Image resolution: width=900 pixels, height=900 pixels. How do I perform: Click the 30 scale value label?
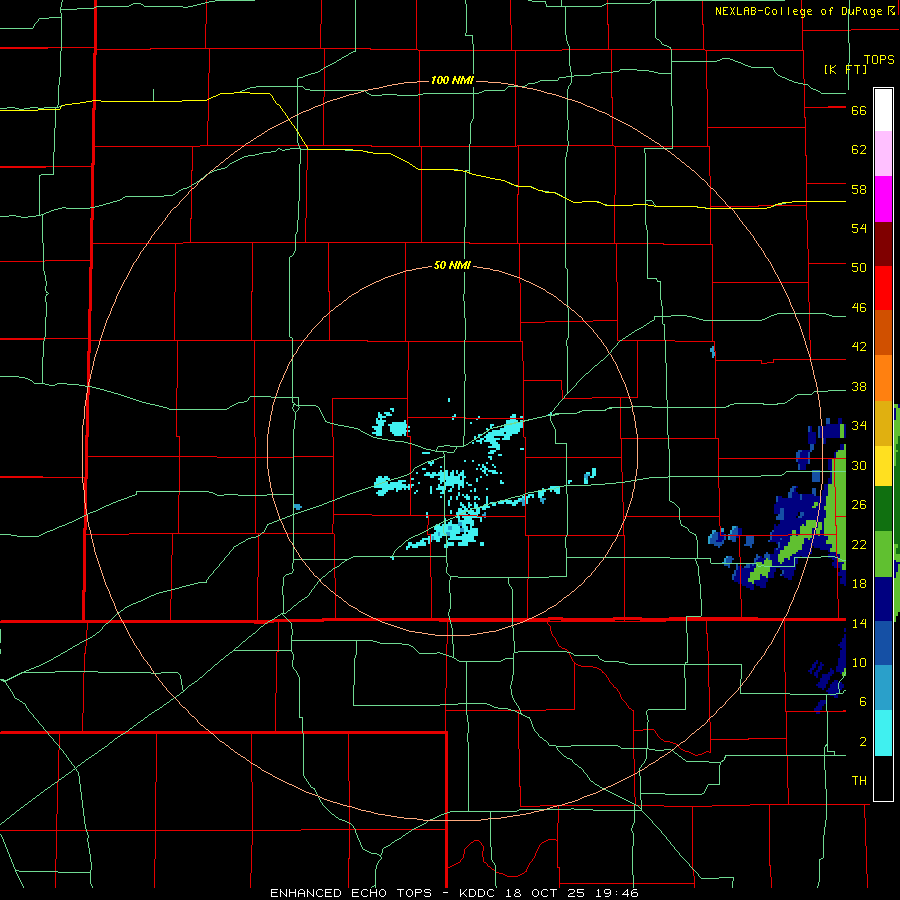pos(859,465)
